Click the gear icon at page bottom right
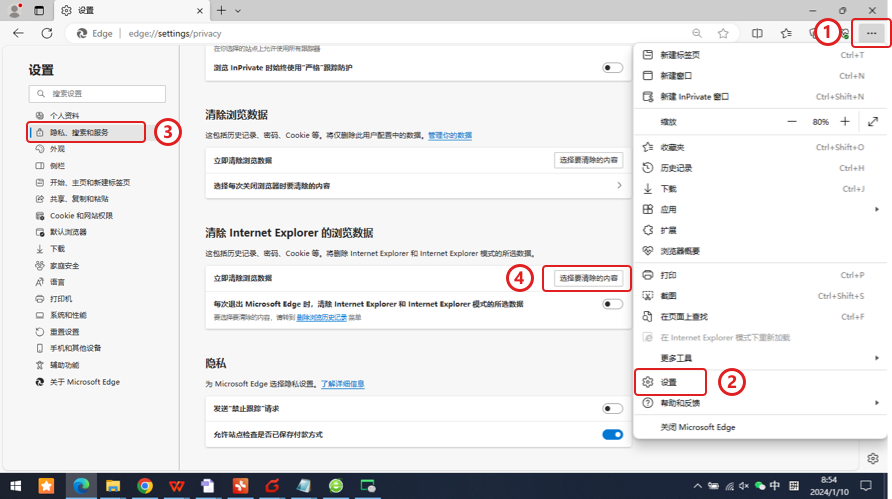This screenshot has height=499, width=892. coord(873,458)
